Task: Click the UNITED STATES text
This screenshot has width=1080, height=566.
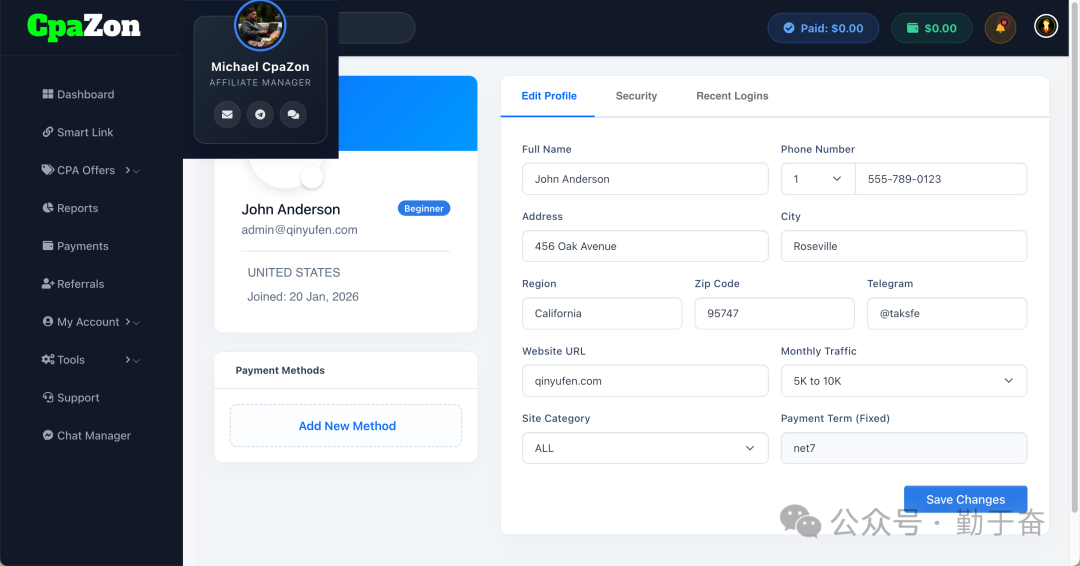Action: pos(293,273)
